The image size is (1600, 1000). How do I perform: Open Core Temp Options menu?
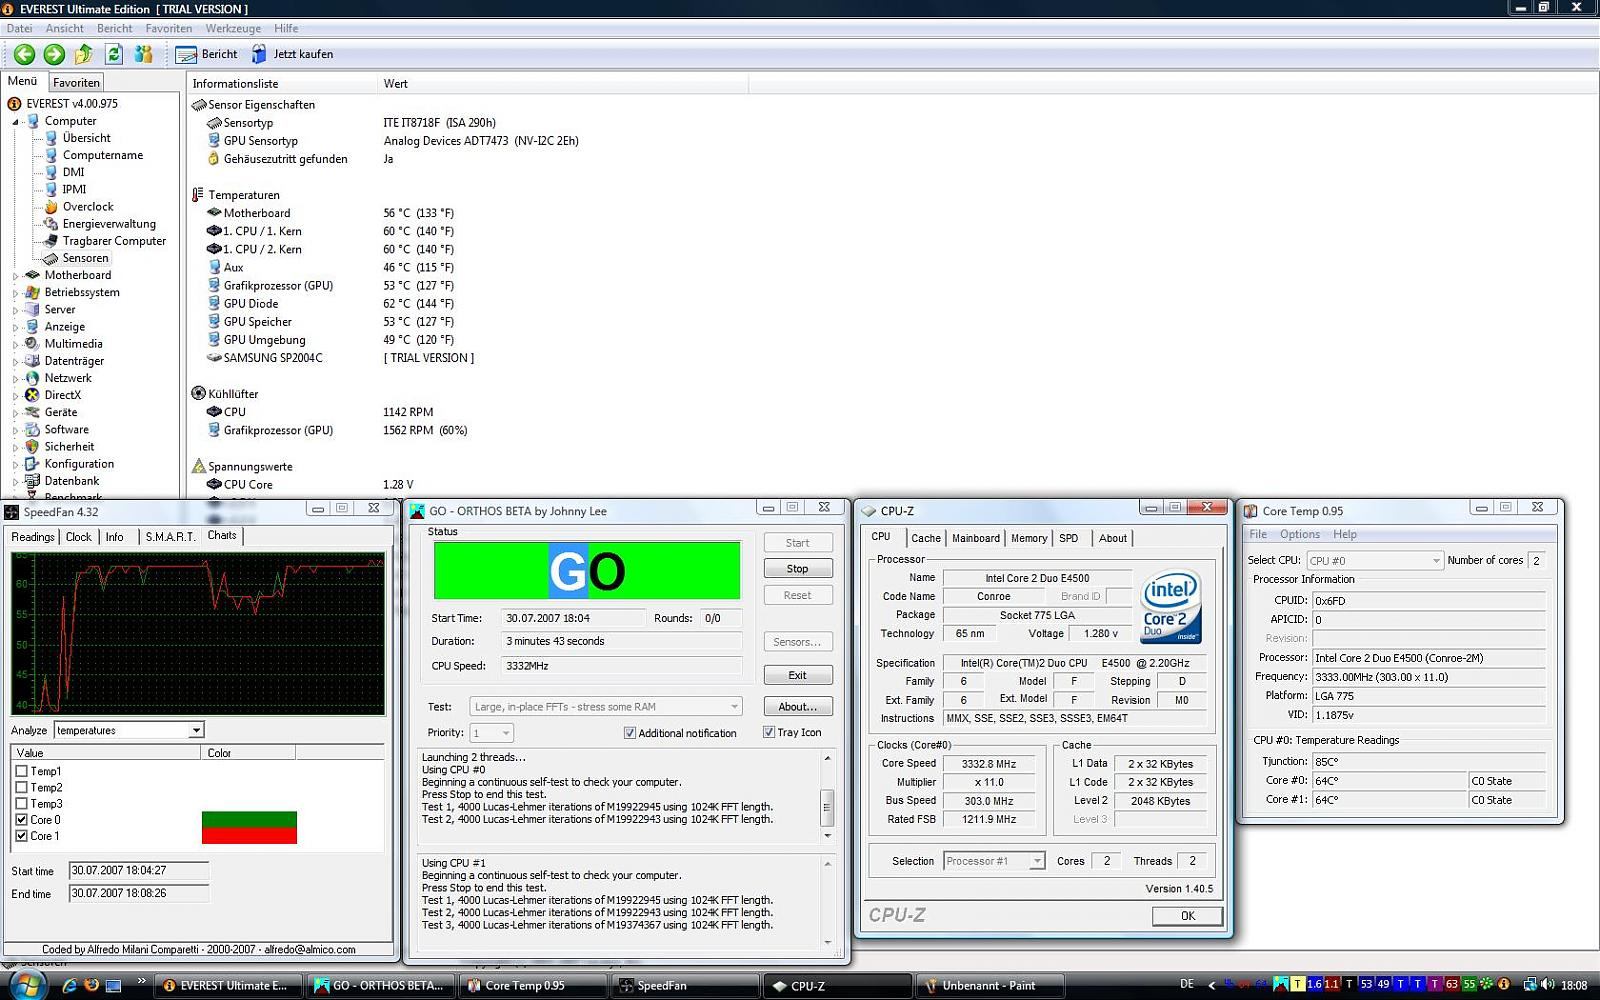1300,534
